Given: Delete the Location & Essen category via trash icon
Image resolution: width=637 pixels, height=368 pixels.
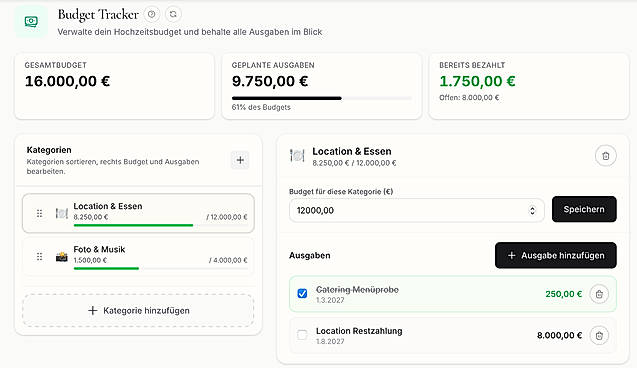Looking at the screenshot, I should click(606, 156).
